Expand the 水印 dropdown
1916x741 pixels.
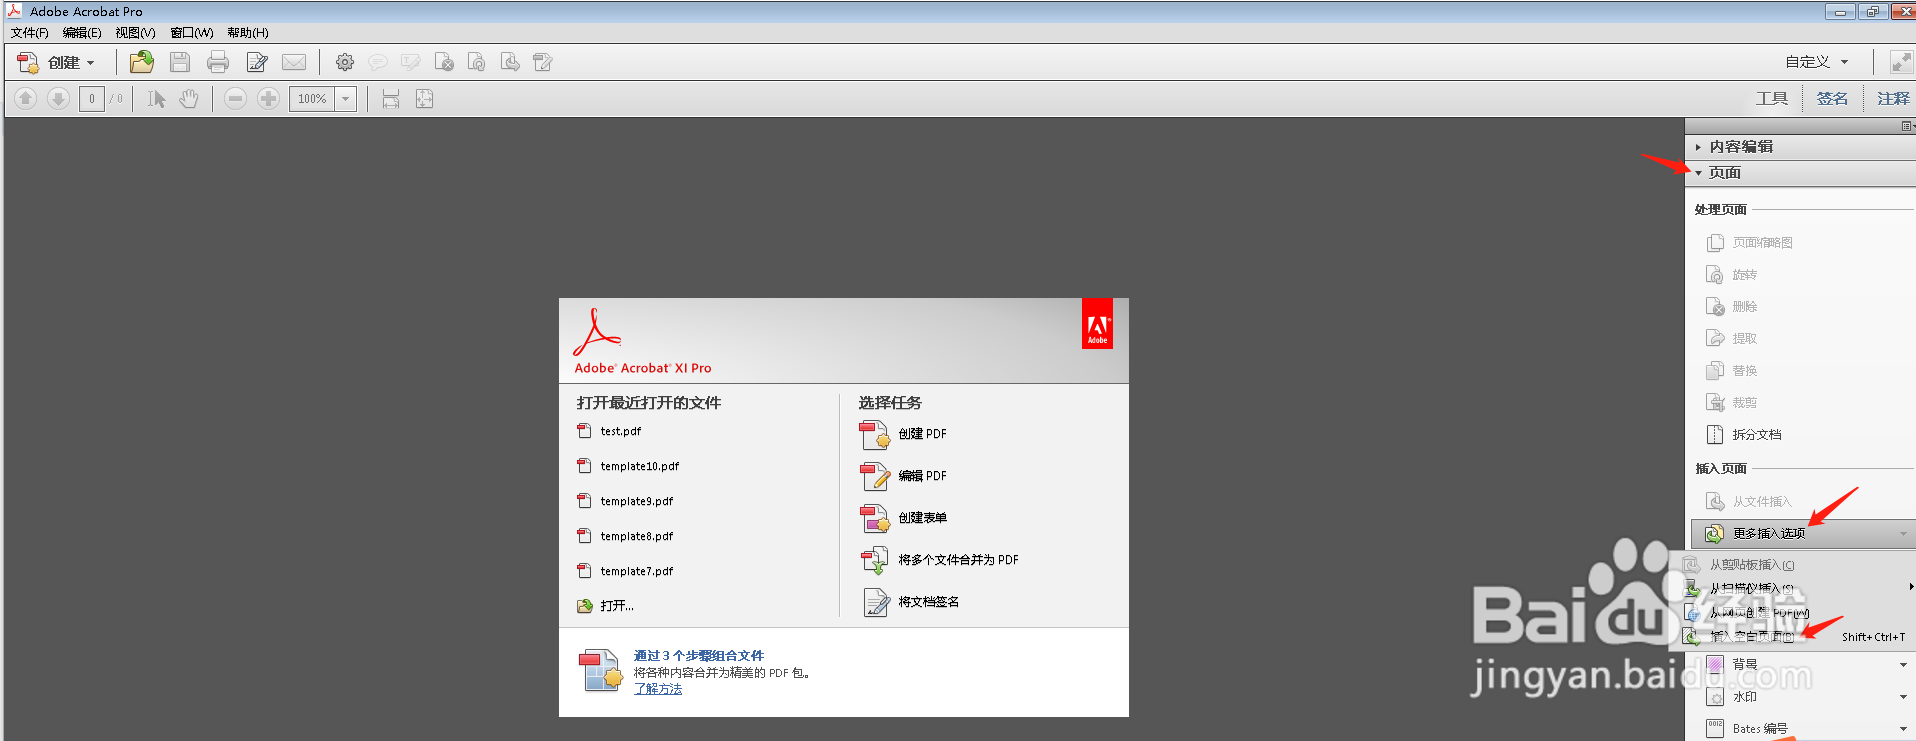point(1904,697)
